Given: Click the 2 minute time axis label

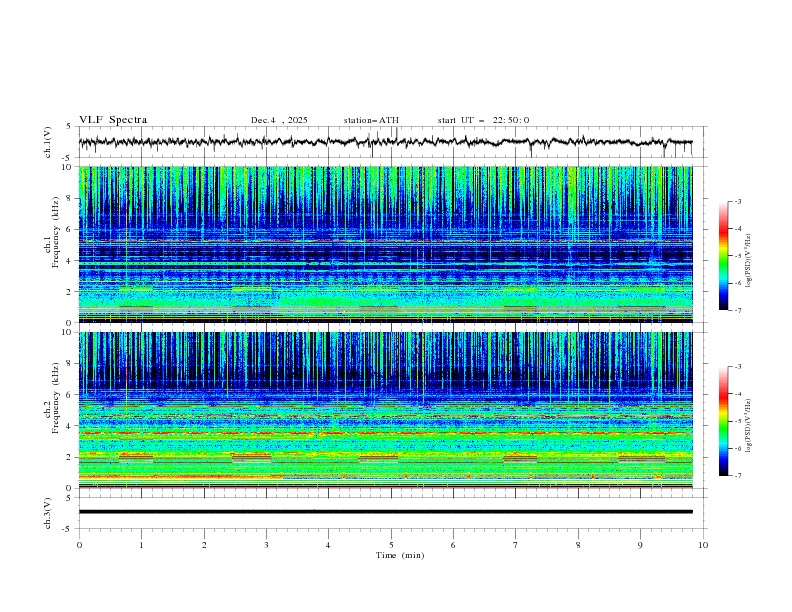Looking at the screenshot, I should pyautogui.click(x=204, y=545).
